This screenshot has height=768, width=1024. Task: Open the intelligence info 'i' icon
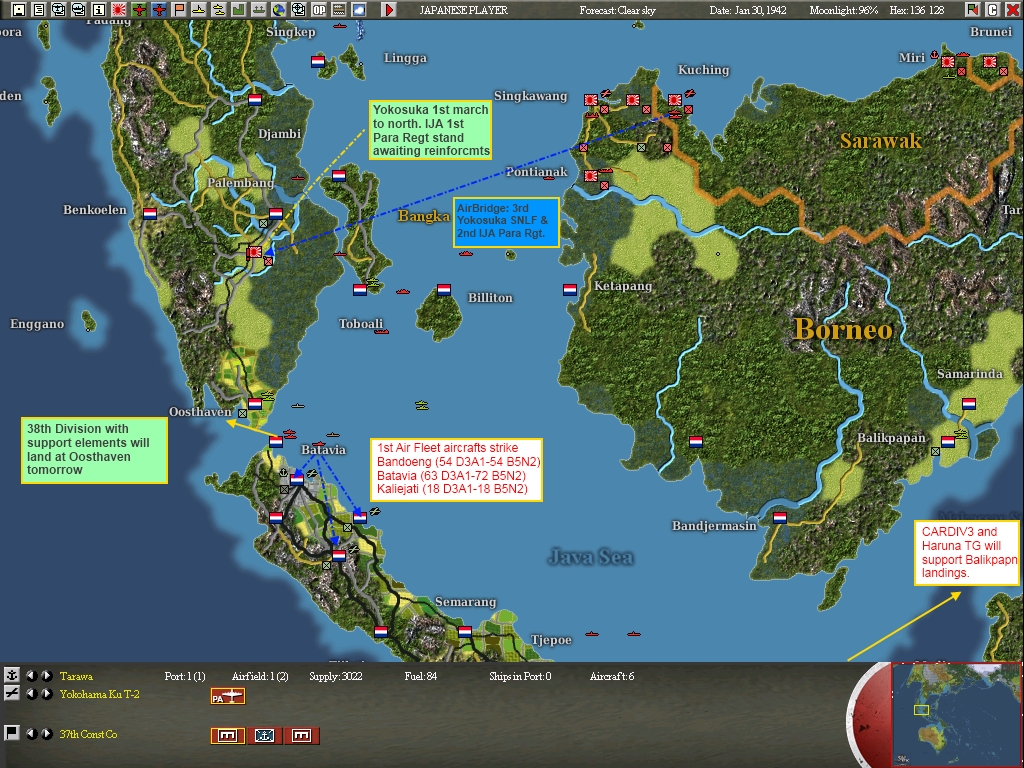click(99, 9)
